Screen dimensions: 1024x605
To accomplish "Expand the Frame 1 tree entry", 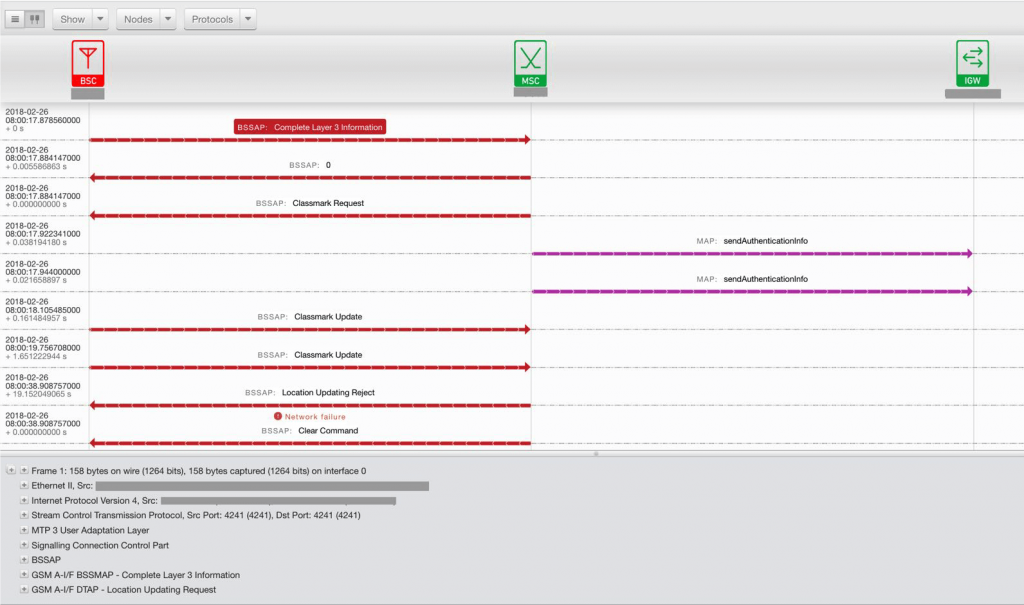I will (x=24, y=470).
